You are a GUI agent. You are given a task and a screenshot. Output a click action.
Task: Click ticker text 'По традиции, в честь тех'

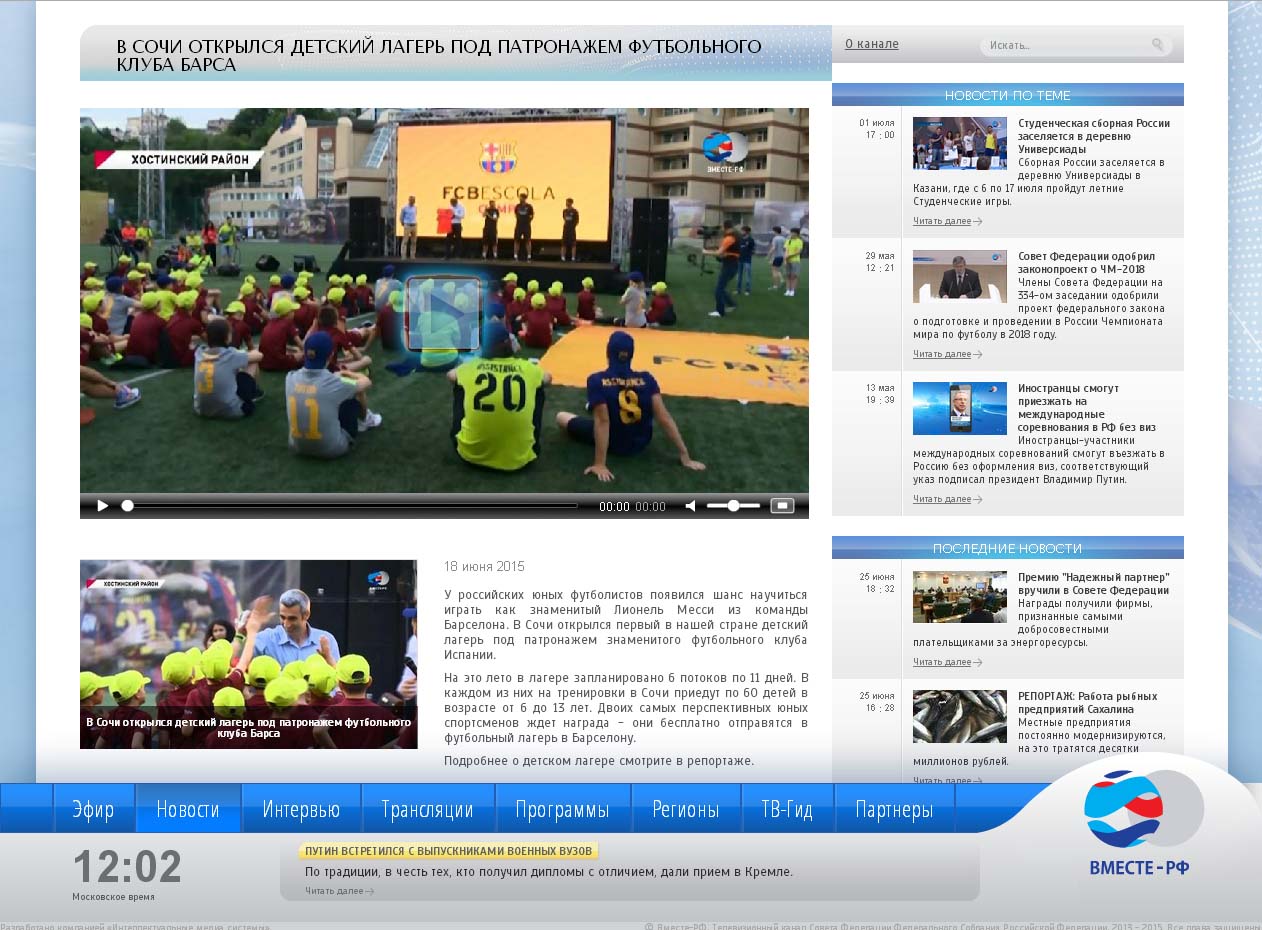tap(549, 872)
